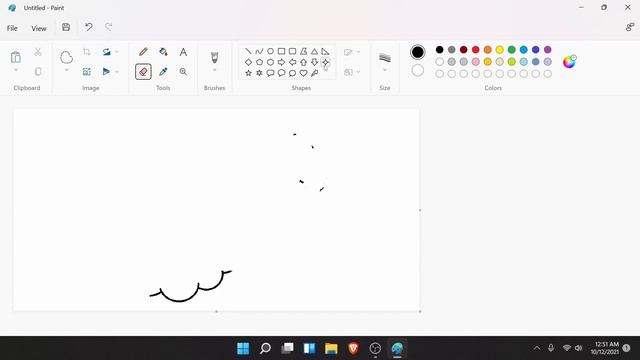Show hidden system tray icons
The image size is (640, 360).
point(537,348)
